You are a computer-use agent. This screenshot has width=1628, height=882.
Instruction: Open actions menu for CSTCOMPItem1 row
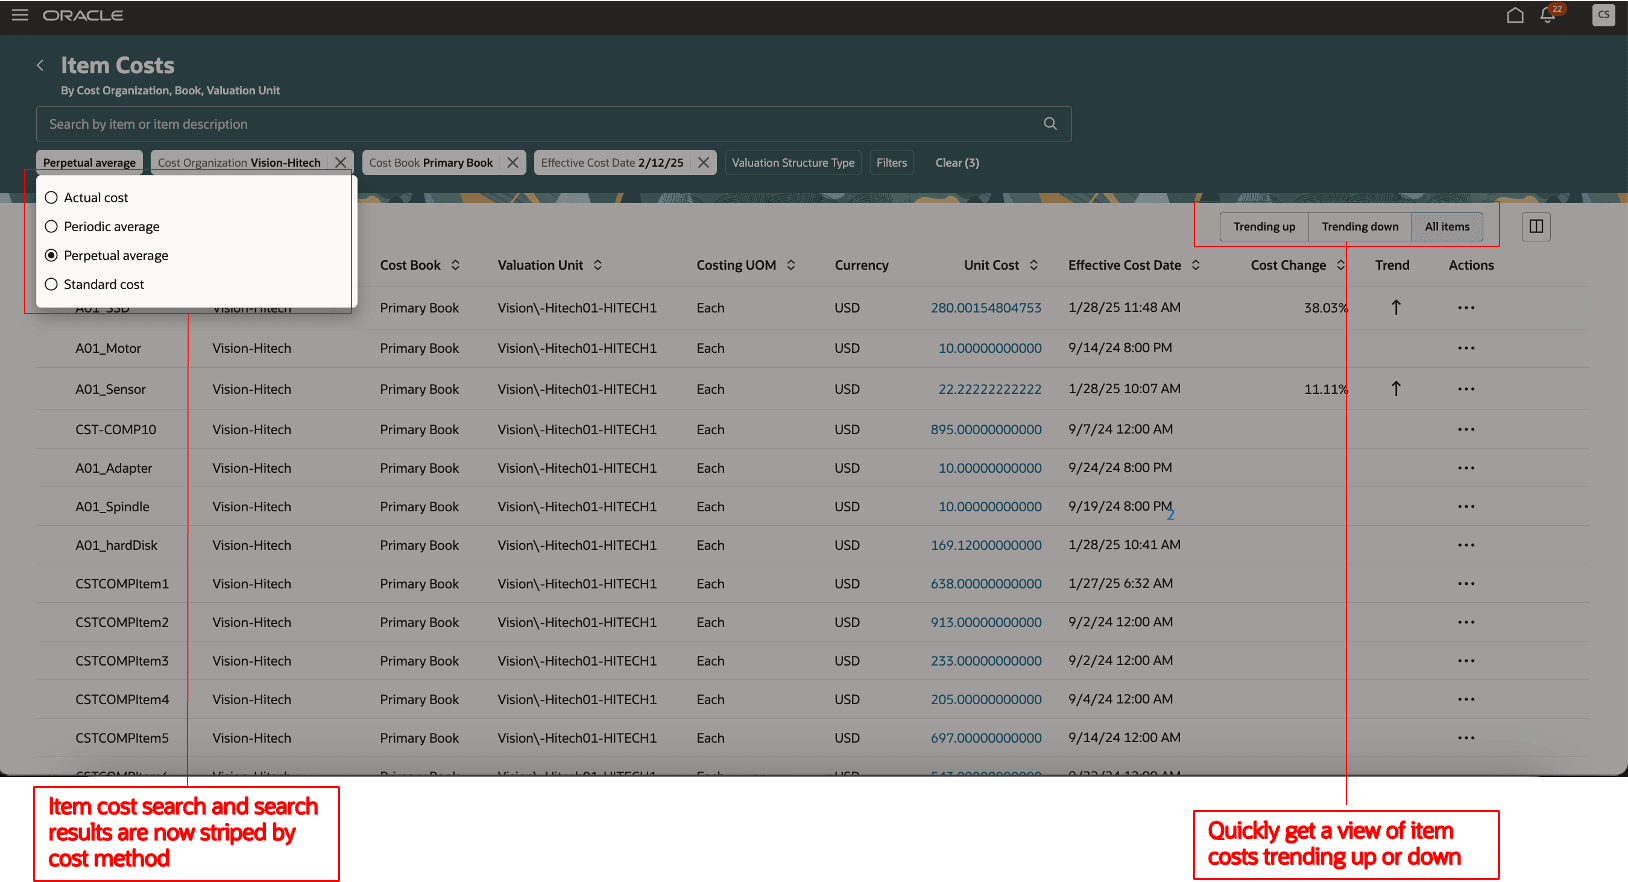[1466, 584]
